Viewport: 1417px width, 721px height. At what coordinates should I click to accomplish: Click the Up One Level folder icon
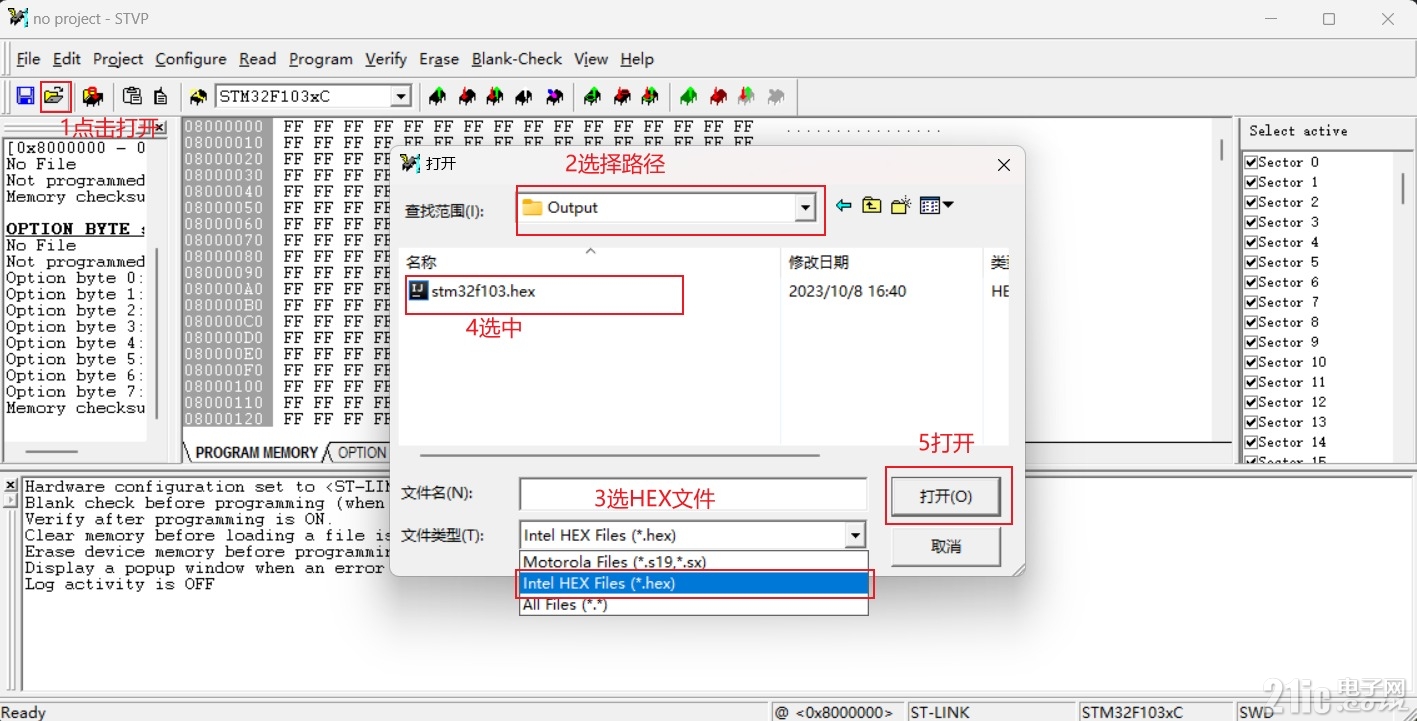click(872, 205)
